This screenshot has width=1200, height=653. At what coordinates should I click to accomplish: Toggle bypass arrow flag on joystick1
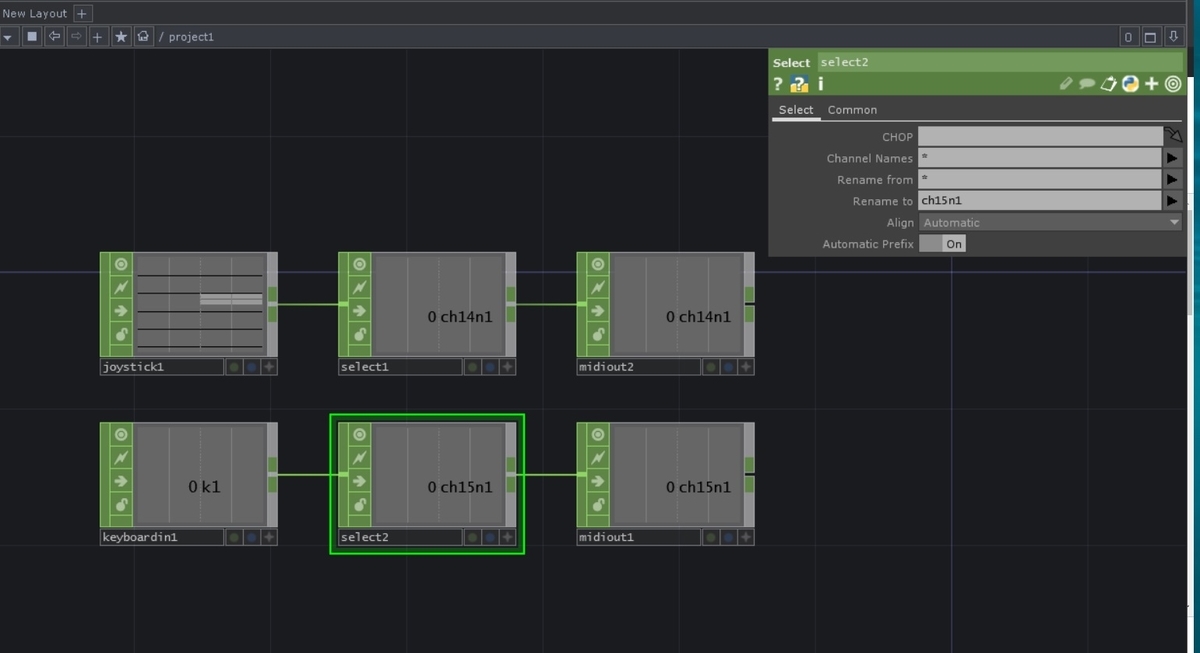tap(121, 311)
